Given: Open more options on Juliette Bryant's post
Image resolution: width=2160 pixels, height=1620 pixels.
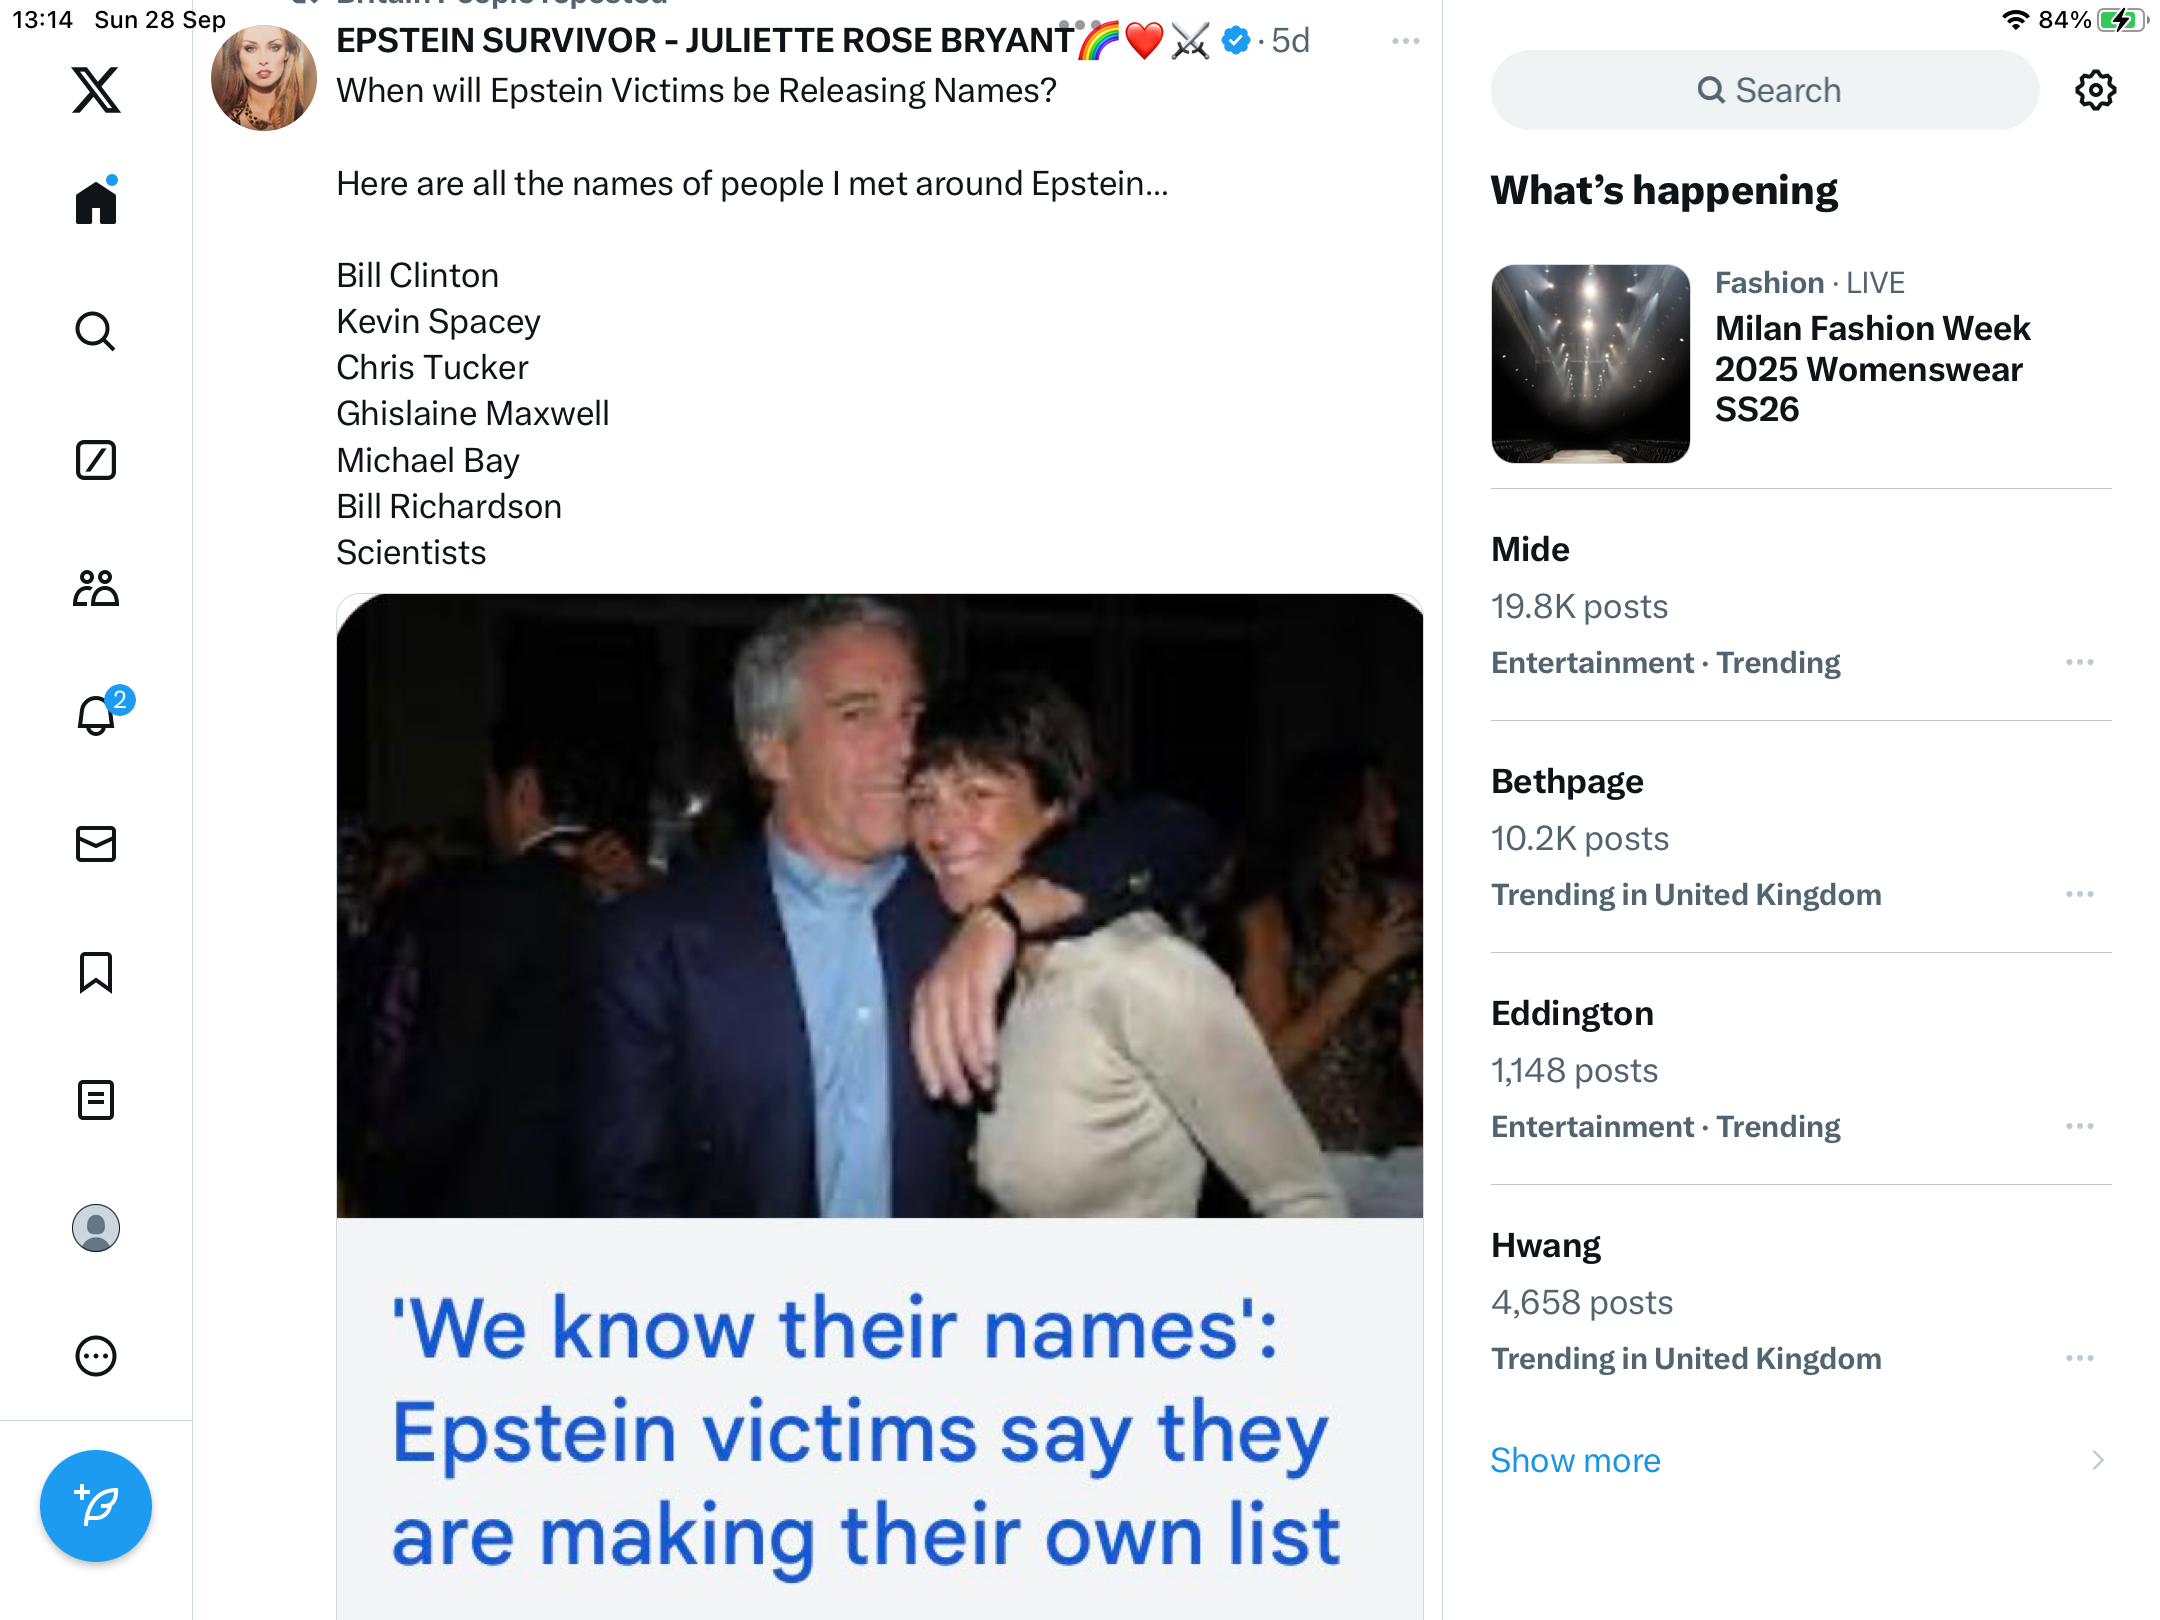Looking at the screenshot, I should pyautogui.click(x=1405, y=41).
